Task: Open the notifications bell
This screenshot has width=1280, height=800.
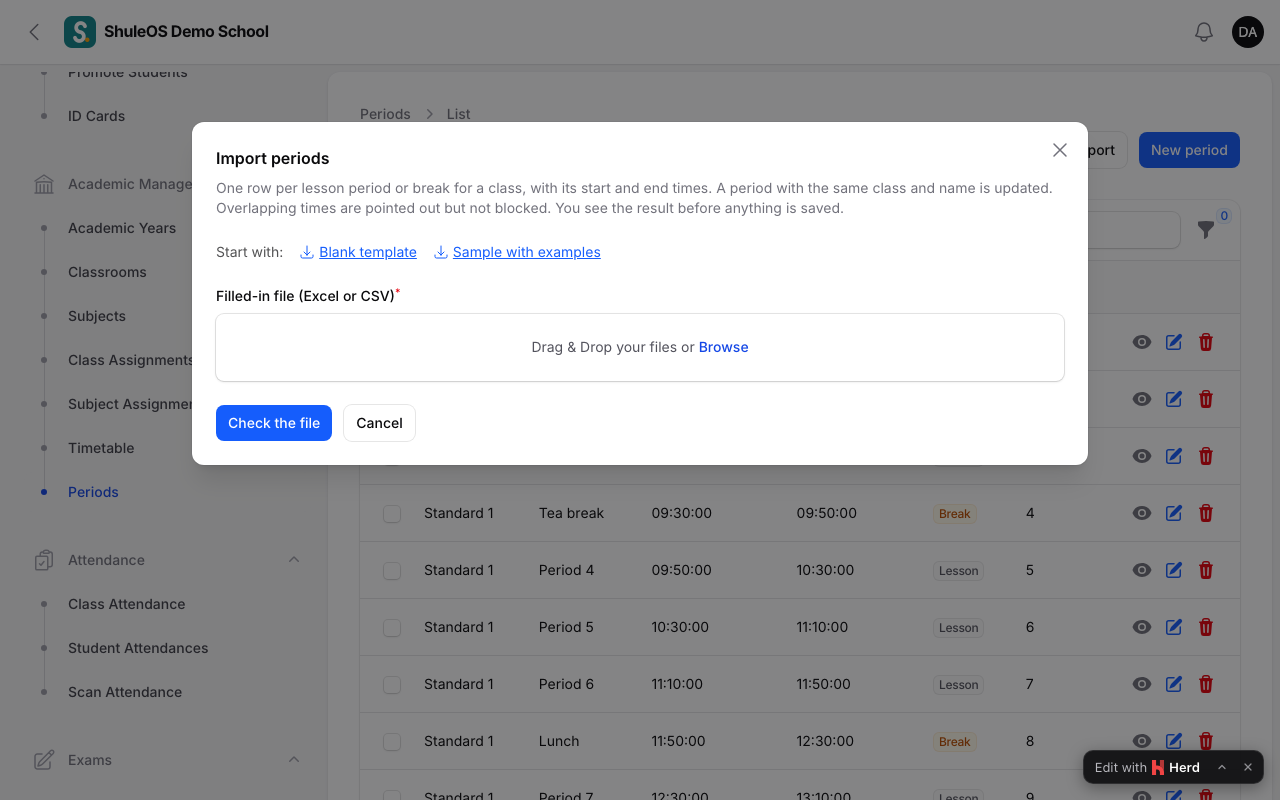Action: [x=1204, y=32]
